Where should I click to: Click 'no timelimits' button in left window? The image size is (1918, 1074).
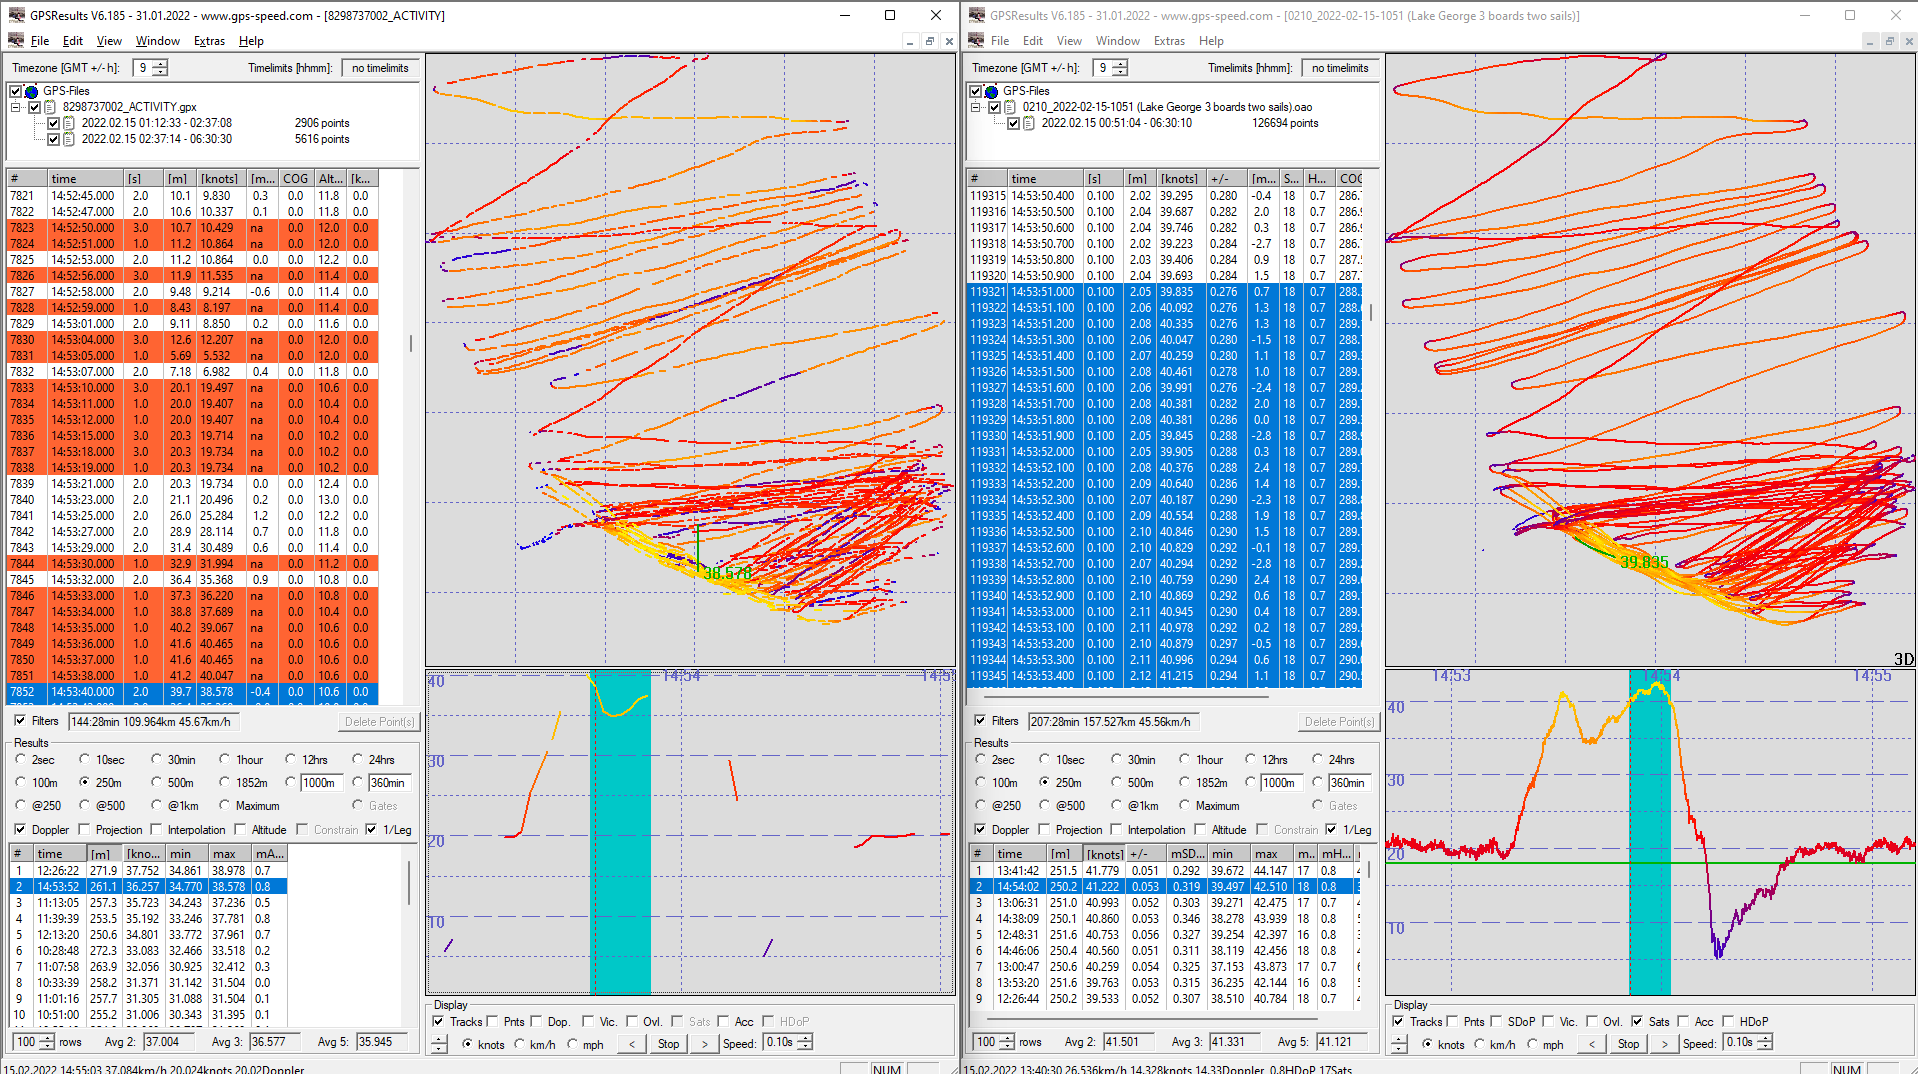click(380, 68)
